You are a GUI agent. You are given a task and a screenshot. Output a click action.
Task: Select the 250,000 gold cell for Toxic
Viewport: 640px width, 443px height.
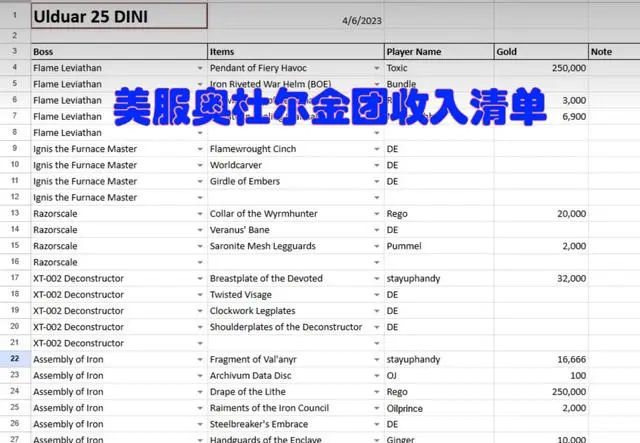pos(541,68)
